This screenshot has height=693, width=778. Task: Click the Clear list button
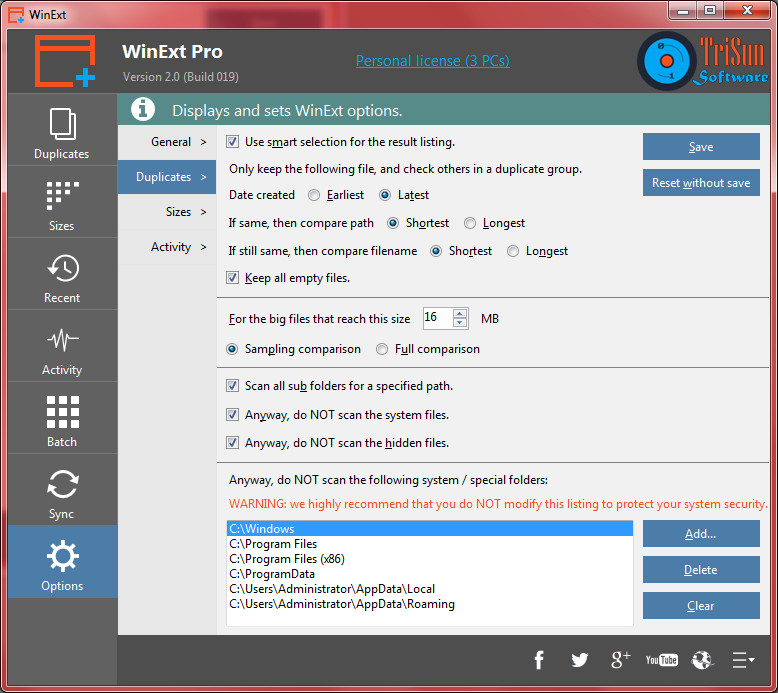[x=701, y=605]
